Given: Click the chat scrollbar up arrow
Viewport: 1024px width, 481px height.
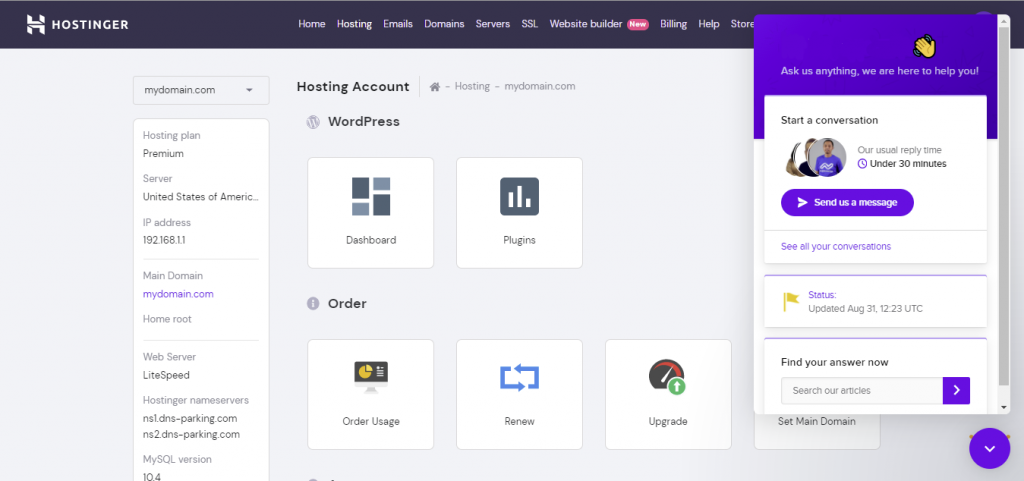Looking at the screenshot, I should (x=1004, y=20).
